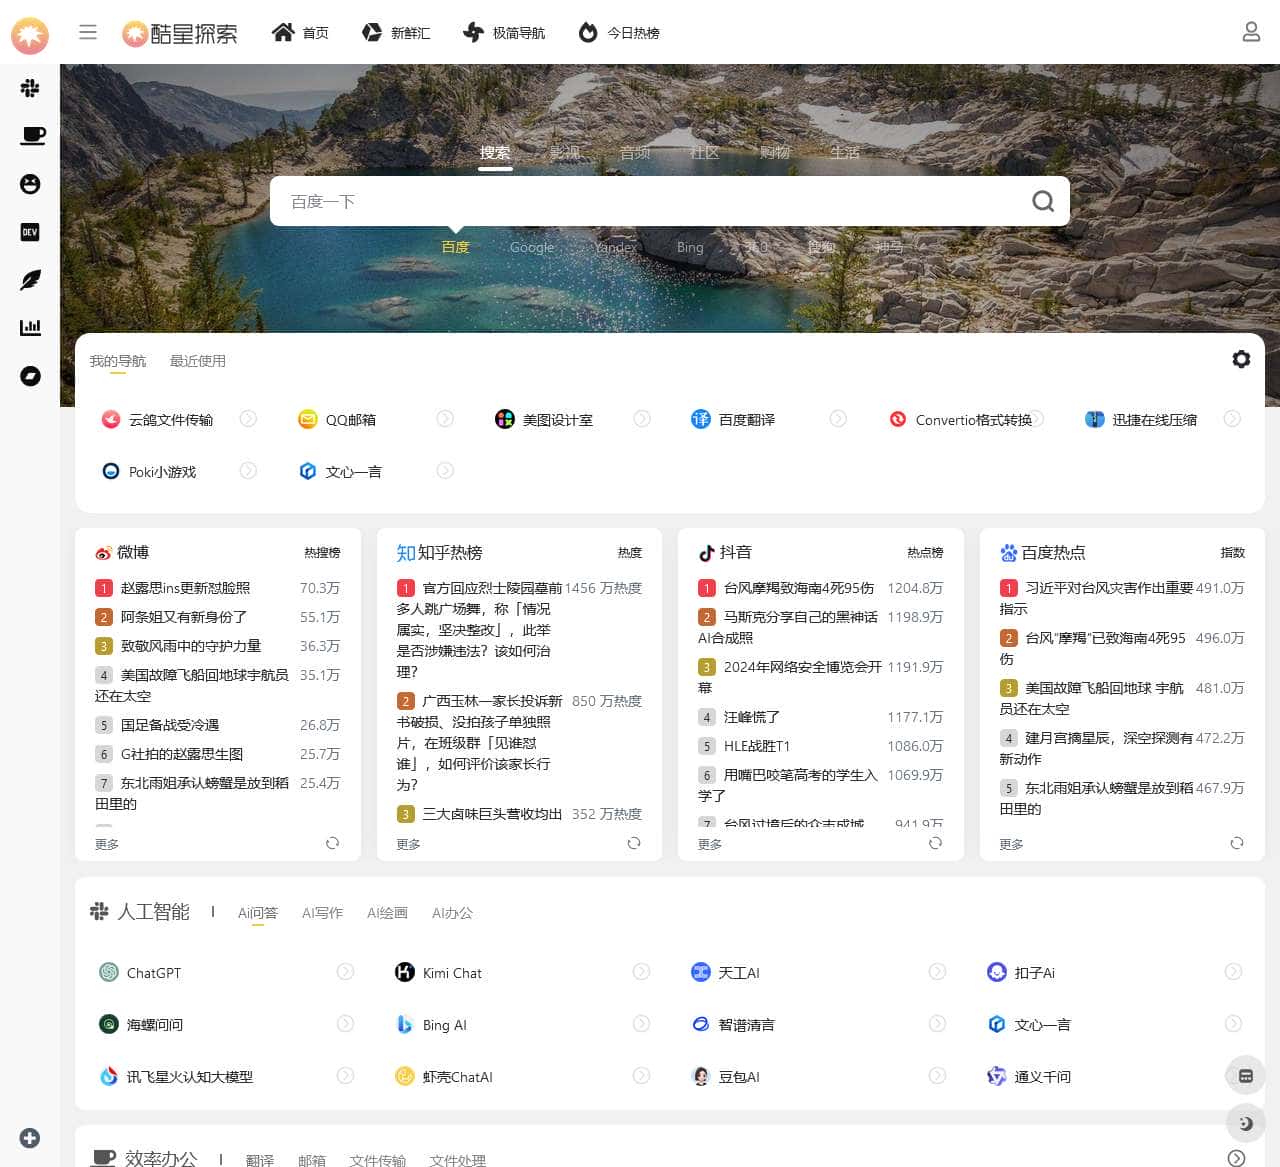Viewport: 1280px width, 1167px height.
Task: Select Bing as the search engine
Action: point(690,247)
